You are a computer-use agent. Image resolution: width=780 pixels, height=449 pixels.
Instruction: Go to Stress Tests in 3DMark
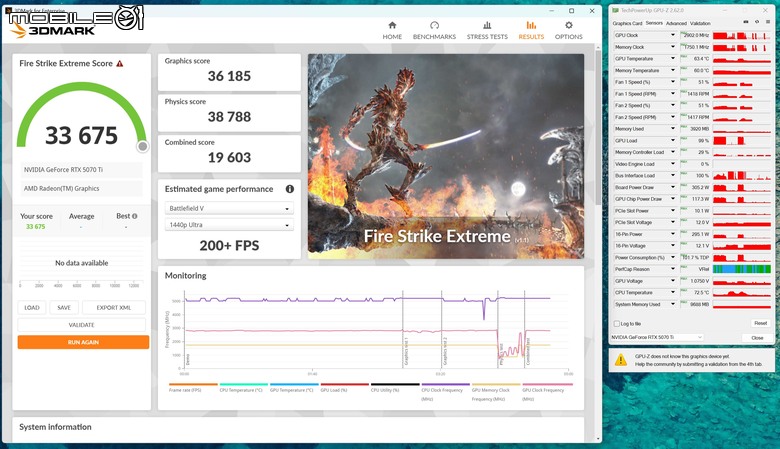[x=487, y=30]
